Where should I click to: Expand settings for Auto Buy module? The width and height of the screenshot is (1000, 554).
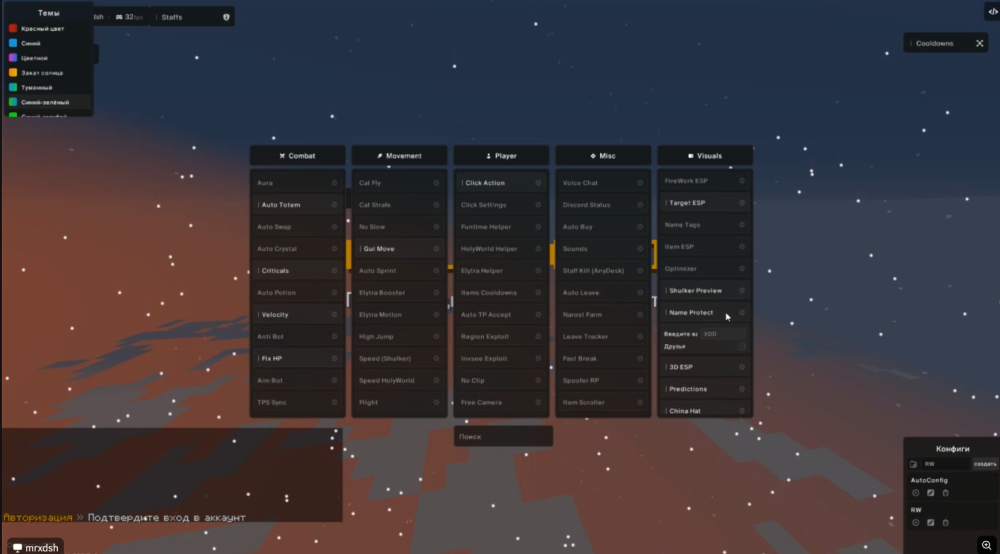point(640,227)
